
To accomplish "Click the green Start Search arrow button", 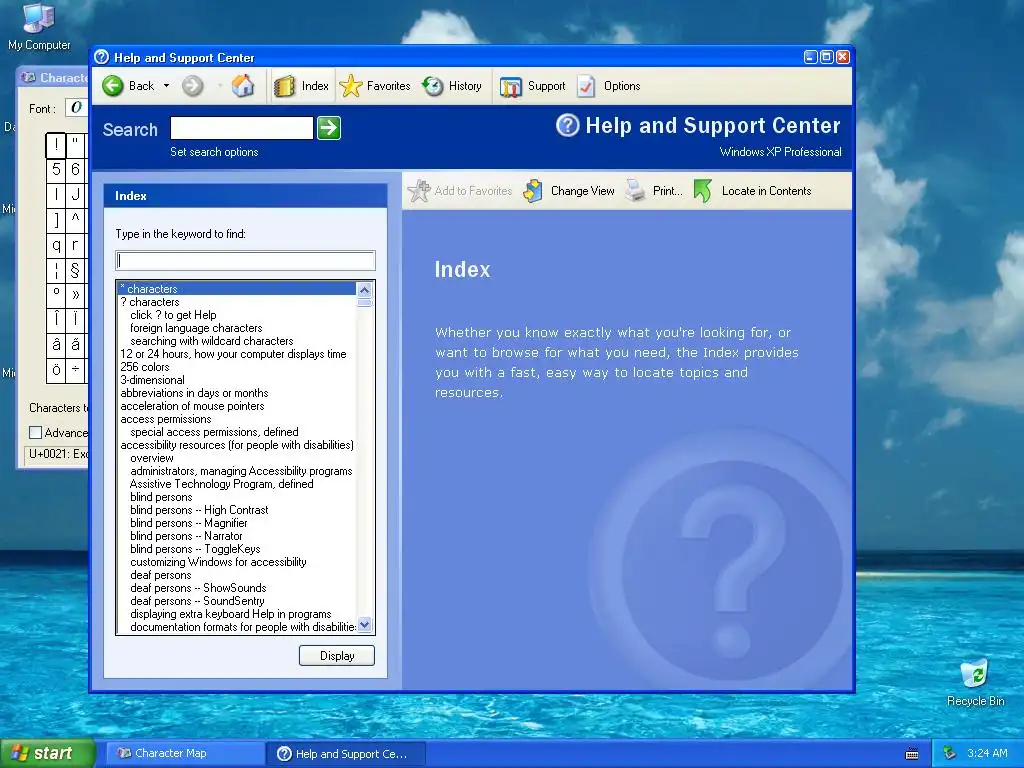I will coord(328,128).
